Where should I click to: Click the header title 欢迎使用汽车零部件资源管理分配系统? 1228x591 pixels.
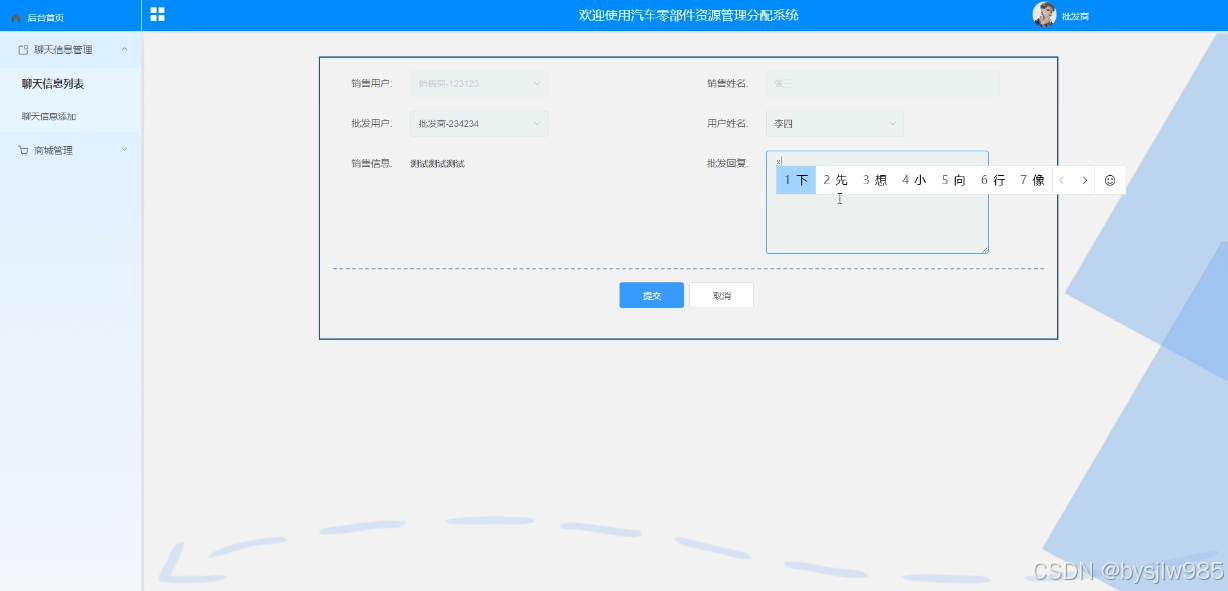pos(689,15)
